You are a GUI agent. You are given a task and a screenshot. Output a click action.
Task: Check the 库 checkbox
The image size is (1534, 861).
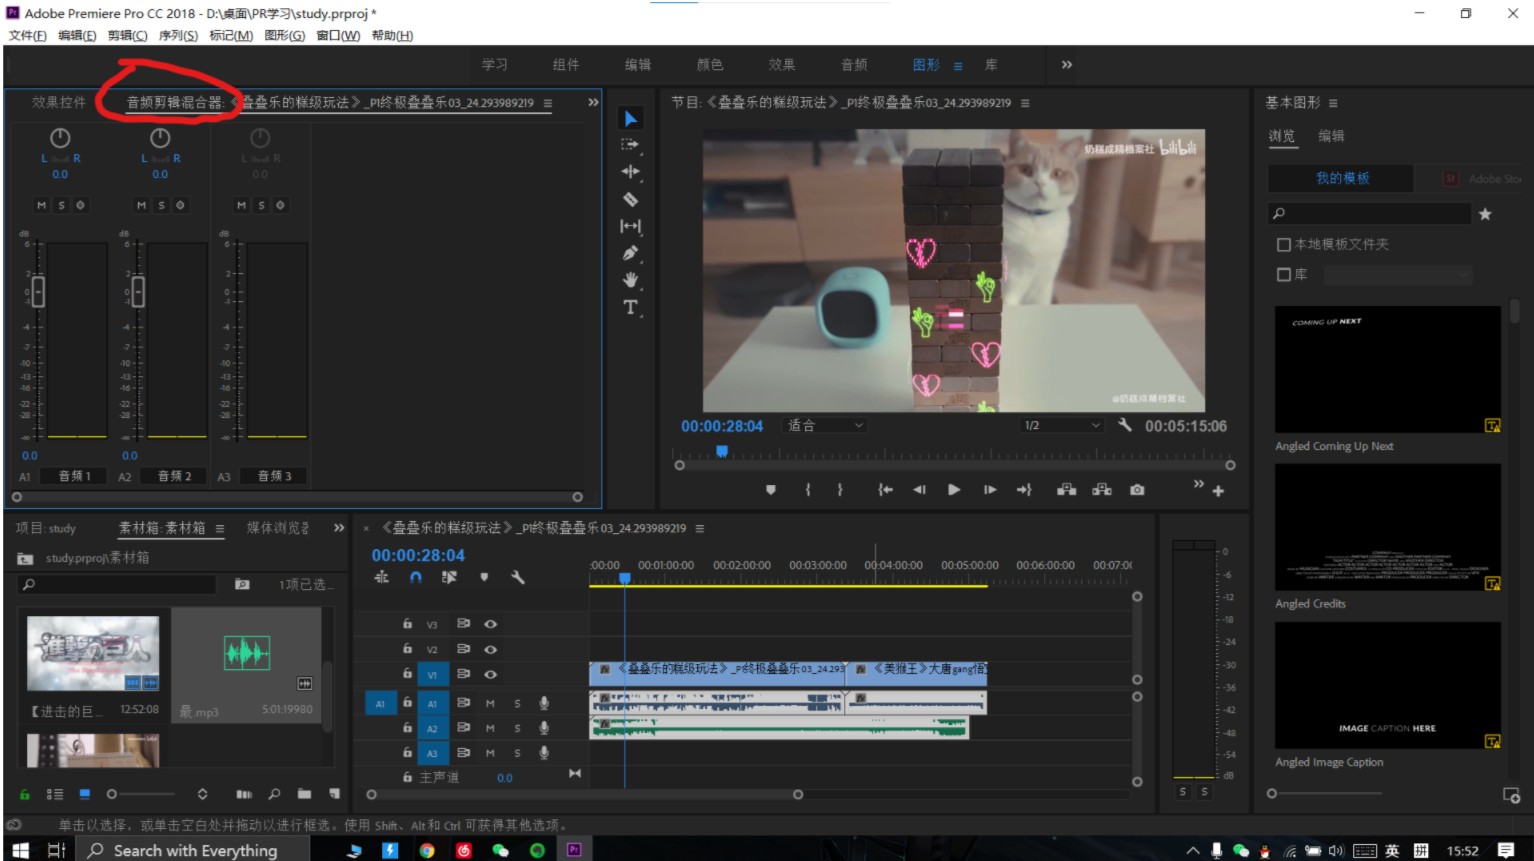click(x=1284, y=274)
